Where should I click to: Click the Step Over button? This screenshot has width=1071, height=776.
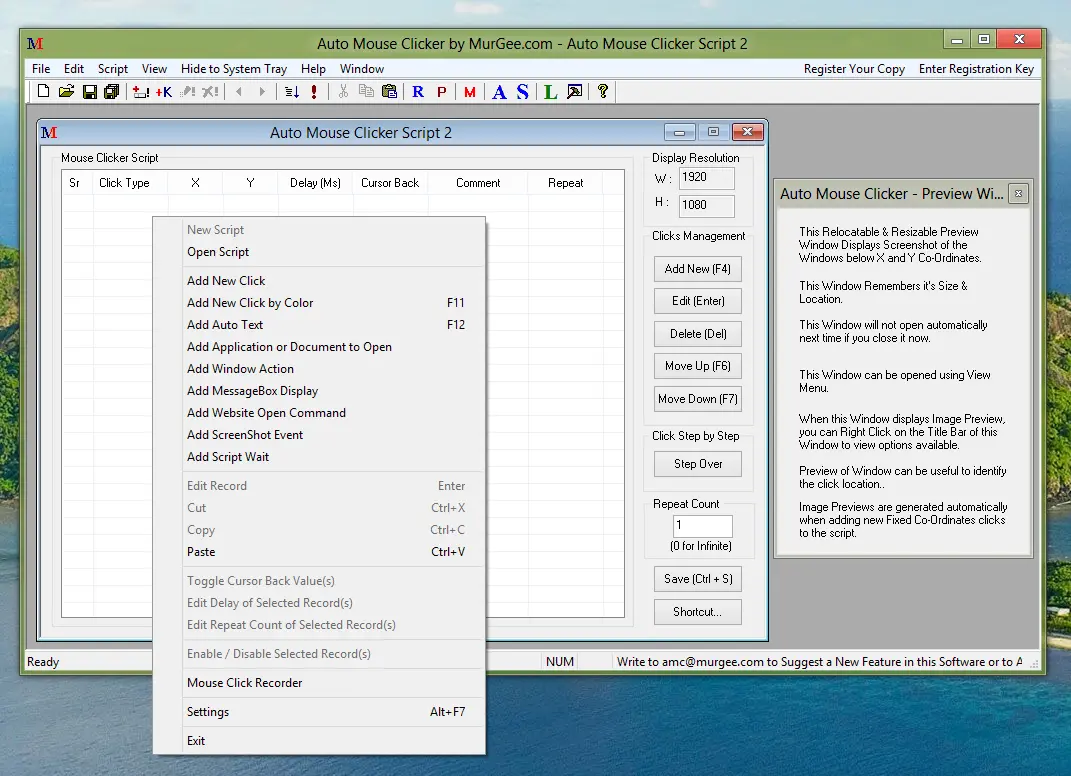pyautogui.click(x=697, y=464)
